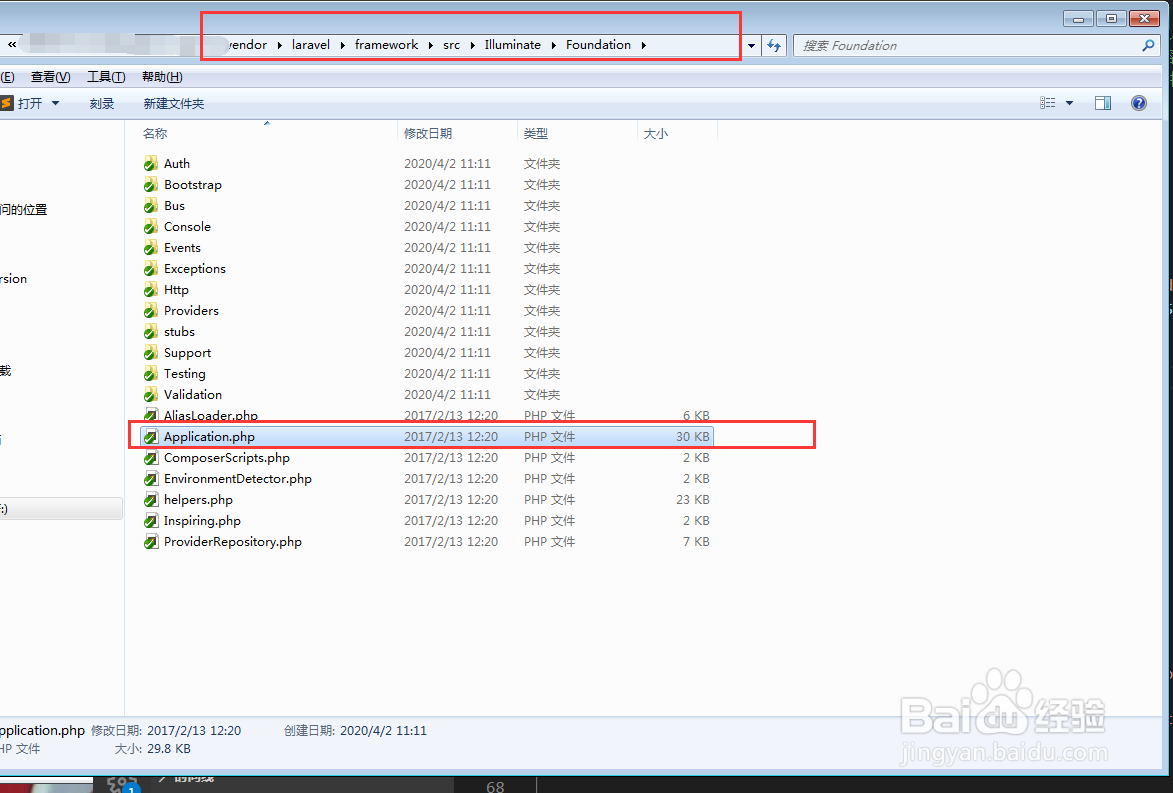Click the Inspiring.php file icon
The image size is (1173, 793).
click(150, 520)
